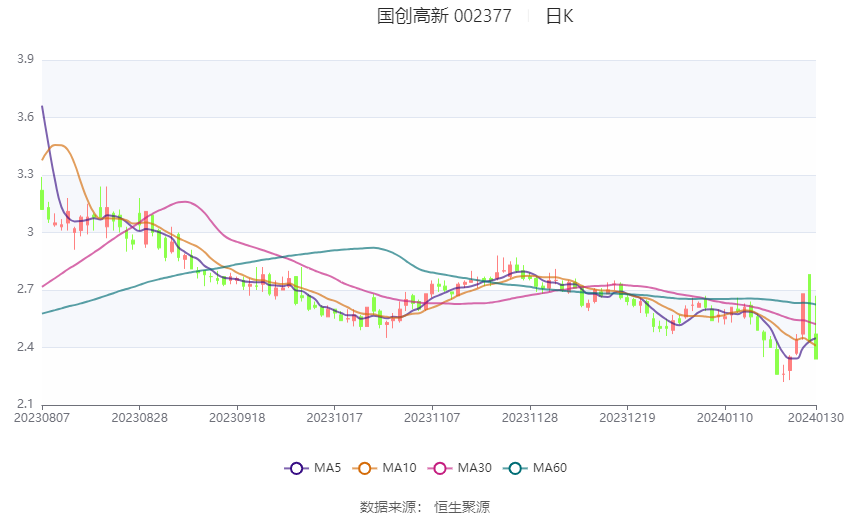Click the x-axis date label 20231017
The image size is (850, 517).
pyautogui.click(x=334, y=418)
